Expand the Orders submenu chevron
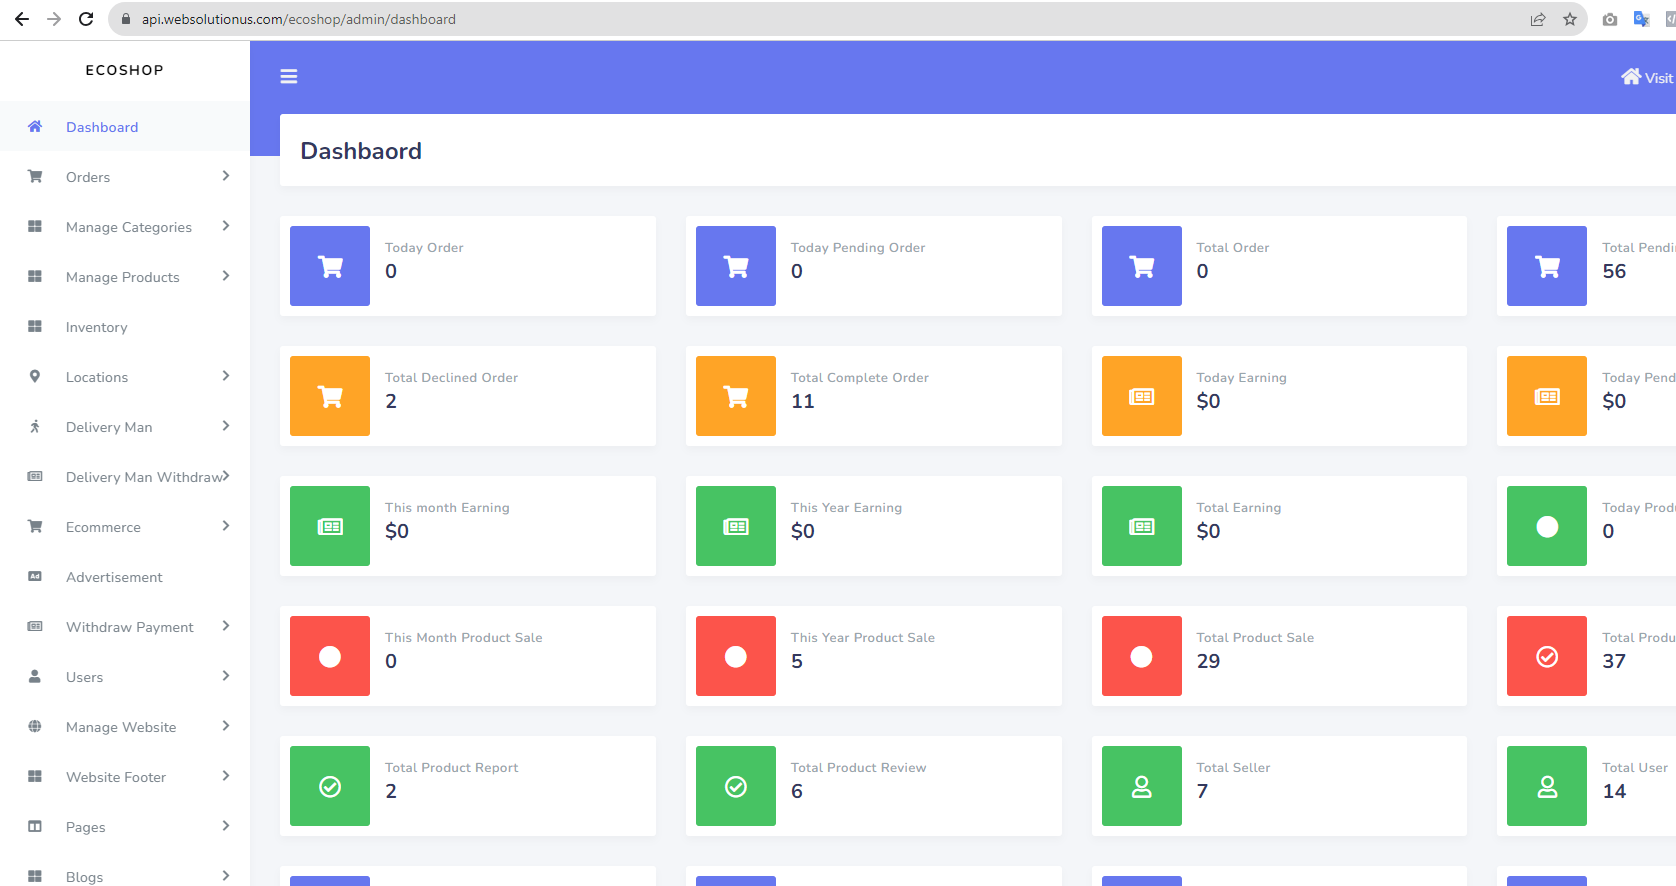 coord(226,176)
